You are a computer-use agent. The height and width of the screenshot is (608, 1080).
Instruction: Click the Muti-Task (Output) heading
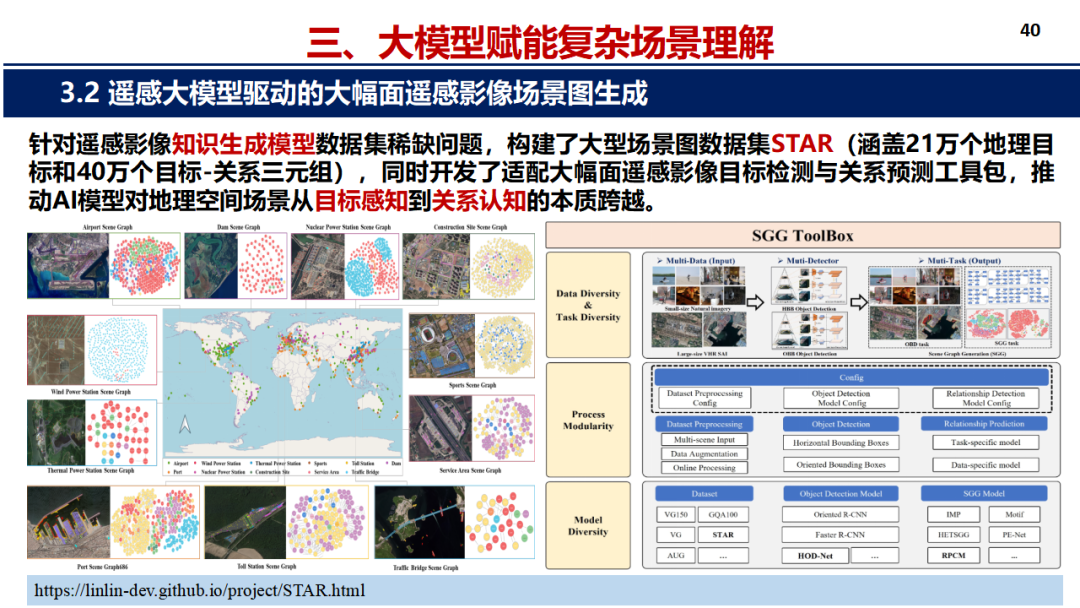click(963, 261)
